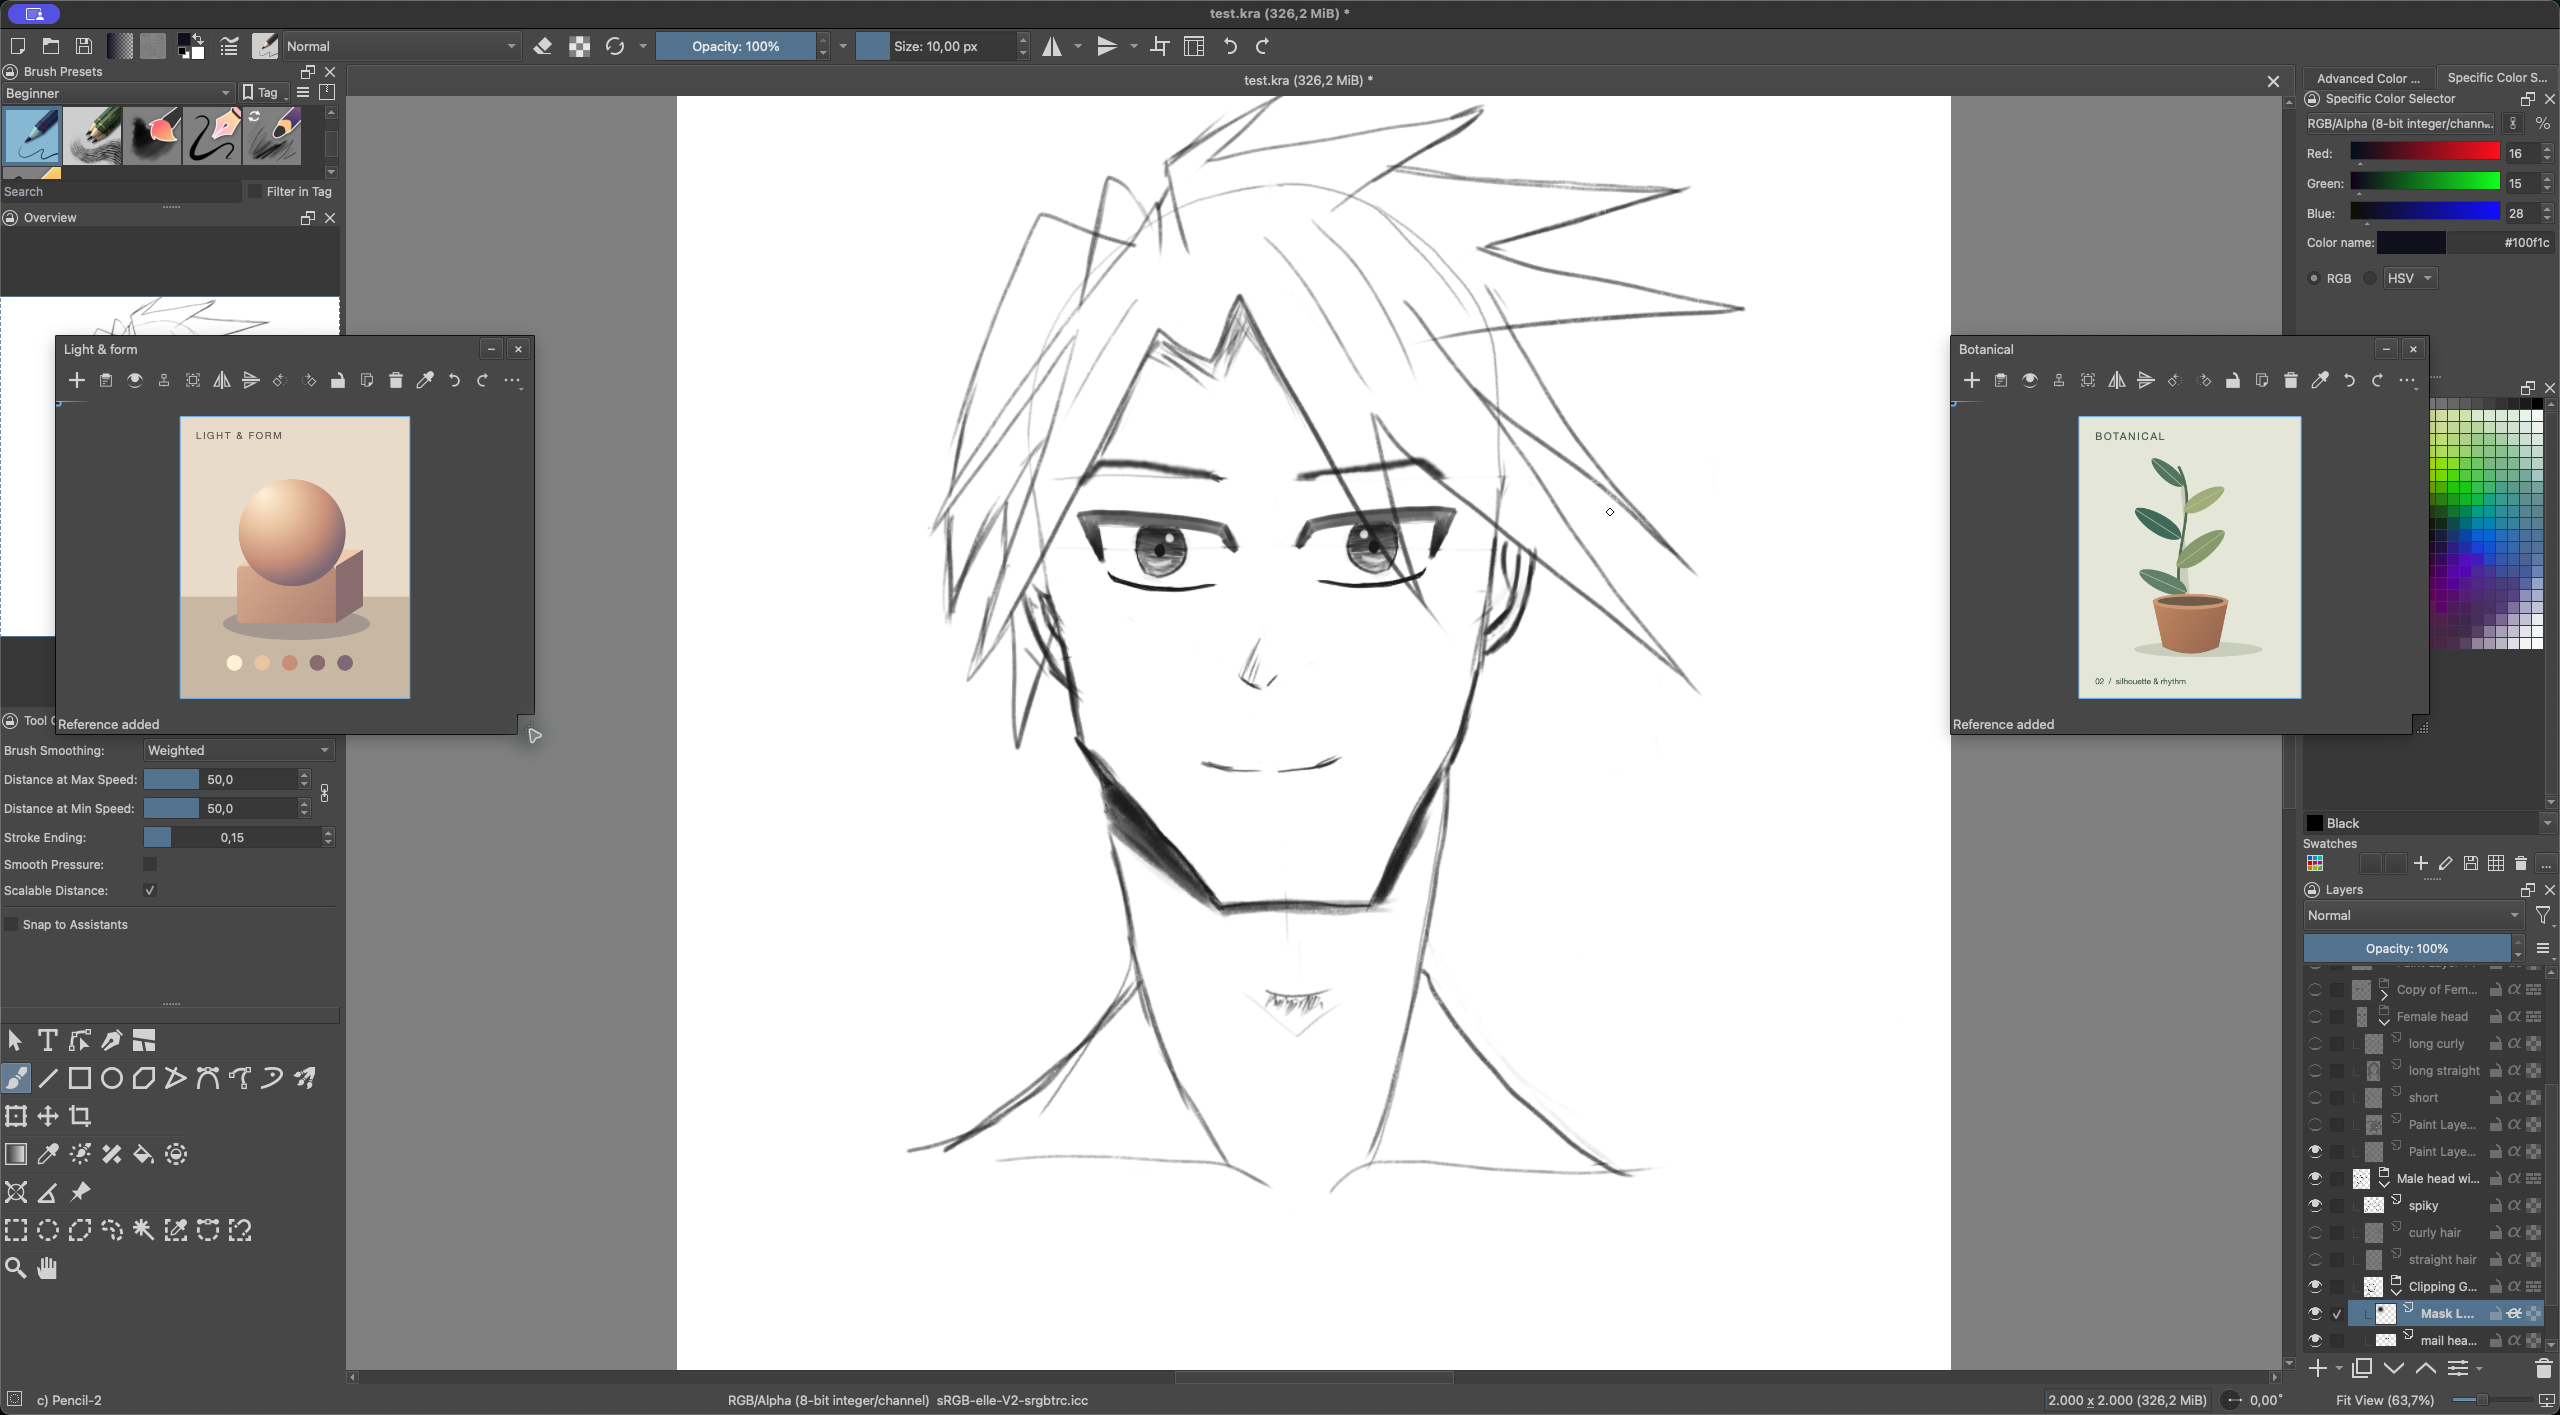Screen dimensions: 2560x1415
Task: Select the Color Sampler eyedropper tool
Action: [x=47, y=1154]
